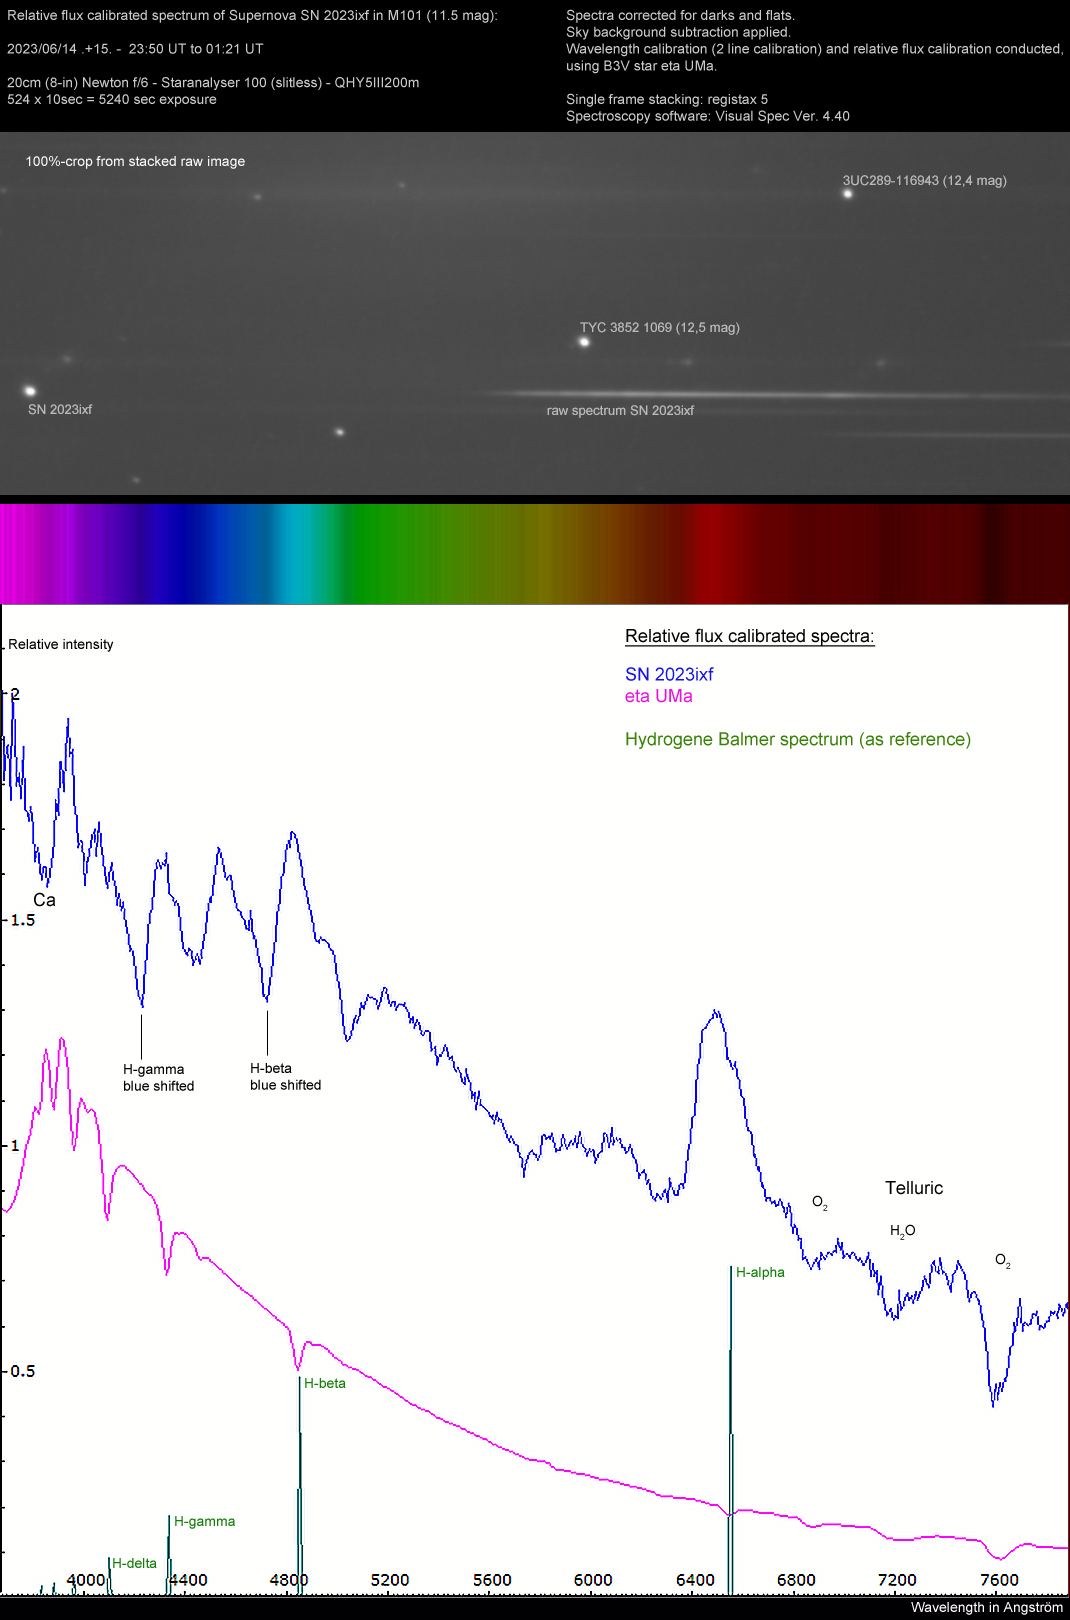Image resolution: width=1070 pixels, height=1620 pixels.
Task: Click the Relative flux calibrated spectra heading
Action: coord(750,636)
